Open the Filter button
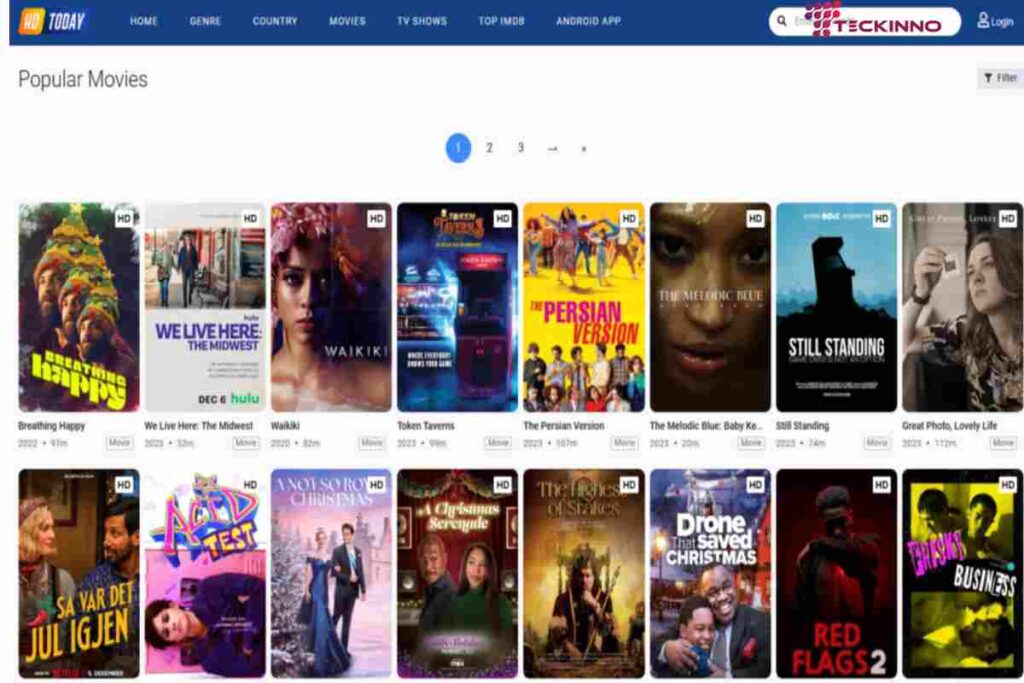Image resolution: width=1024 pixels, height=683 pixels. click(x=1000, y=78)
